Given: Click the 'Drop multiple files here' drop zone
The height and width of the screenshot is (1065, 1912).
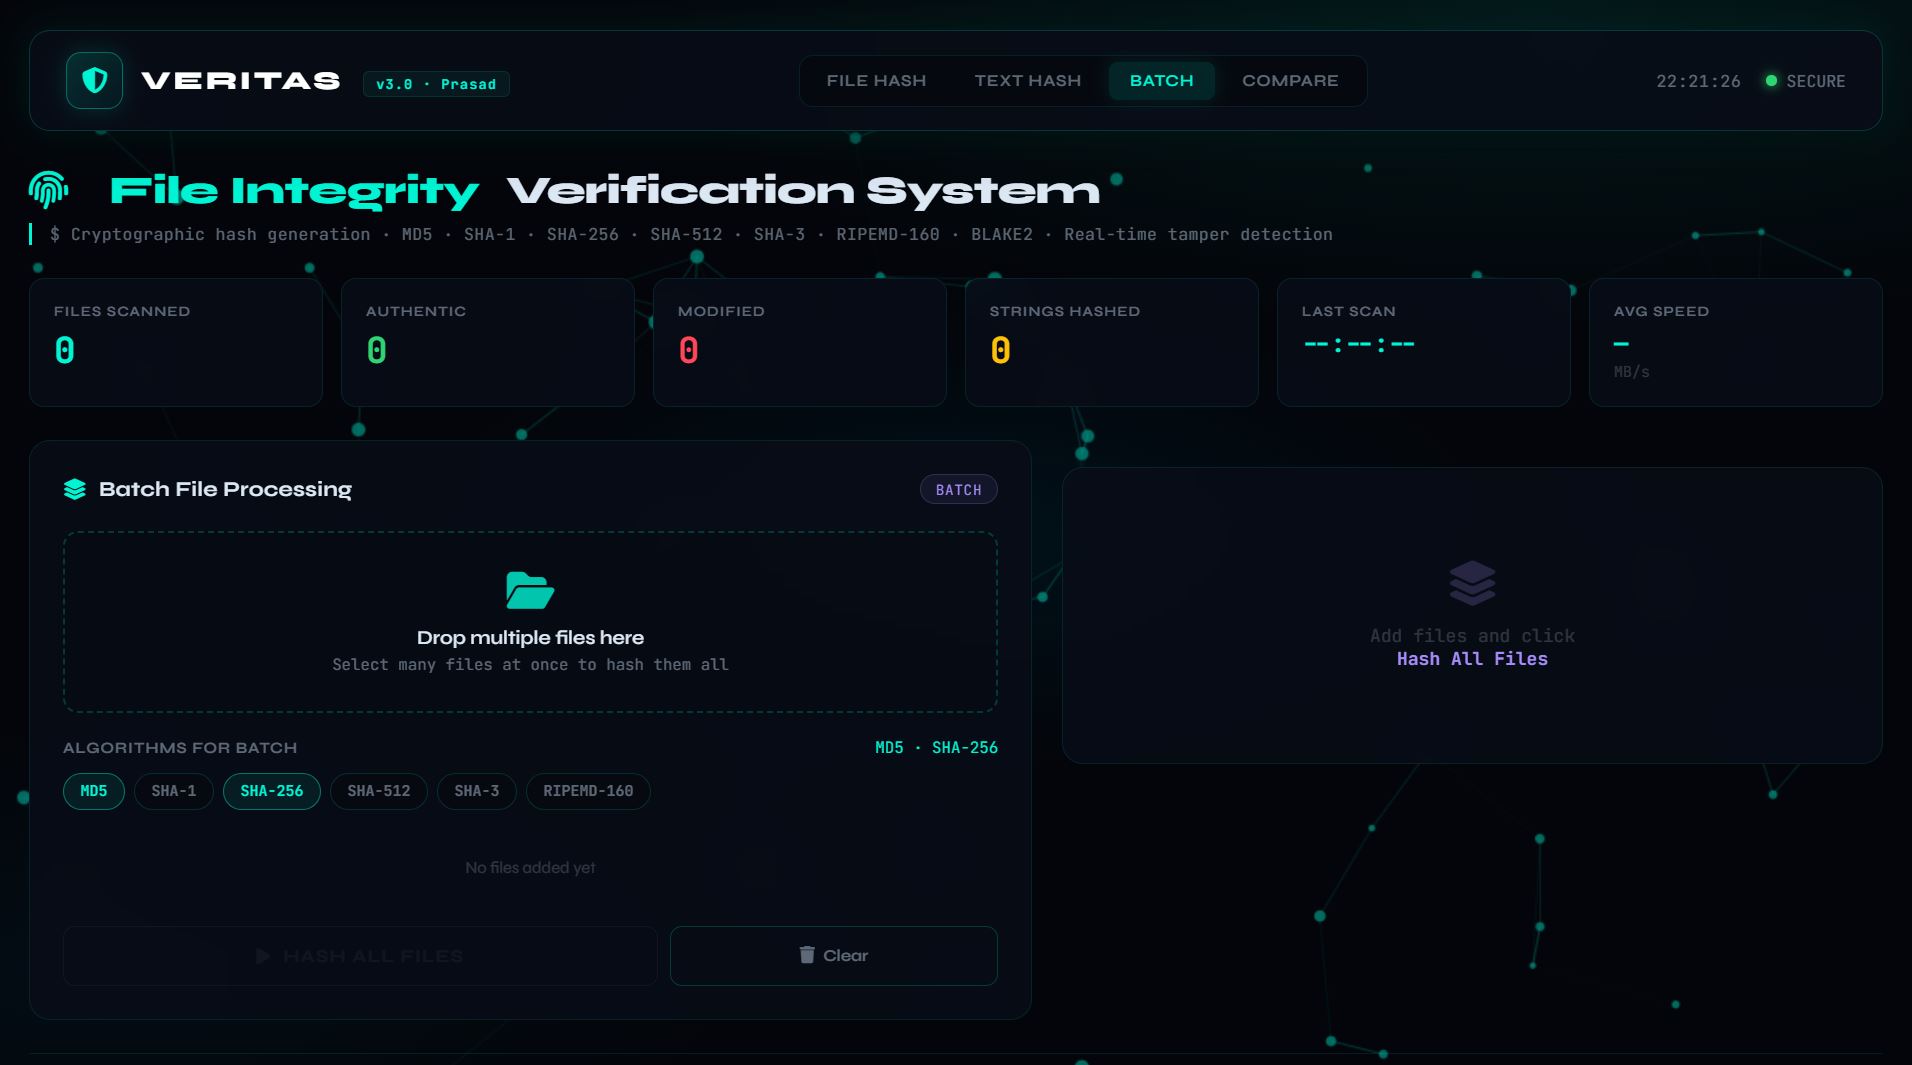Looking at the screenshot, I should tap(530, 622).
